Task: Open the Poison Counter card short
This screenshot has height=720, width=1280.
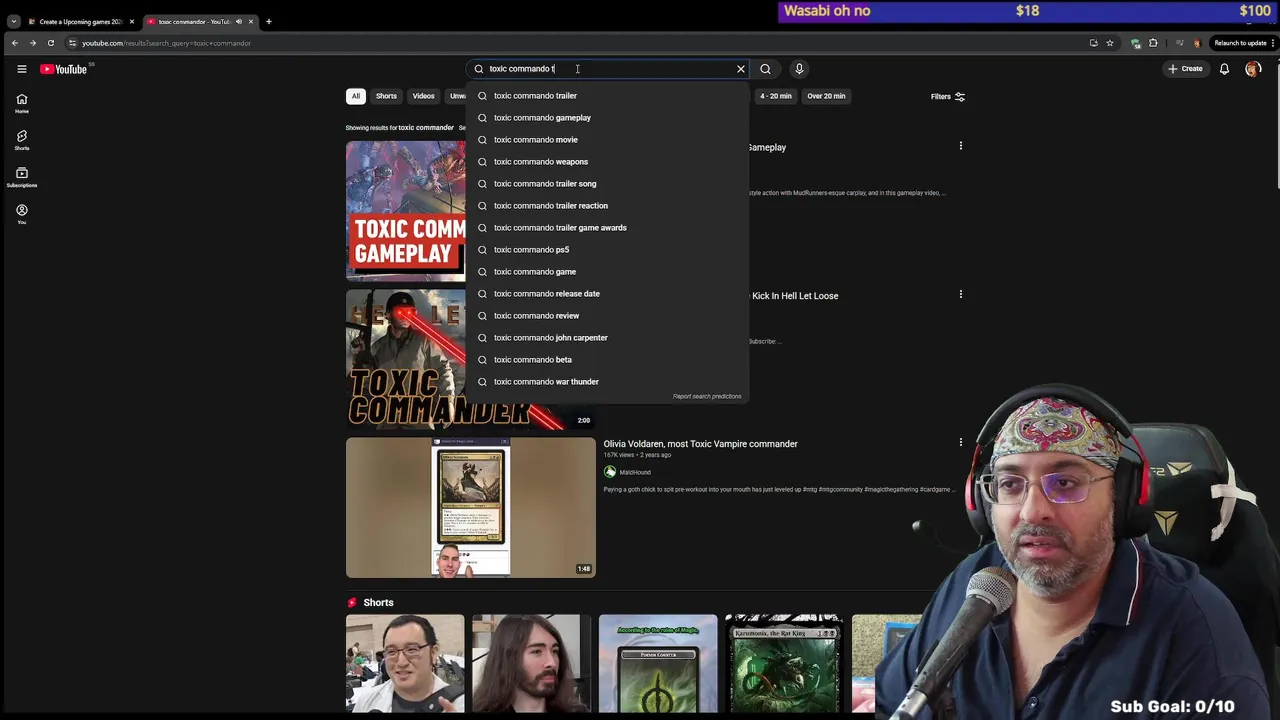Action: [x=658, y=664]
